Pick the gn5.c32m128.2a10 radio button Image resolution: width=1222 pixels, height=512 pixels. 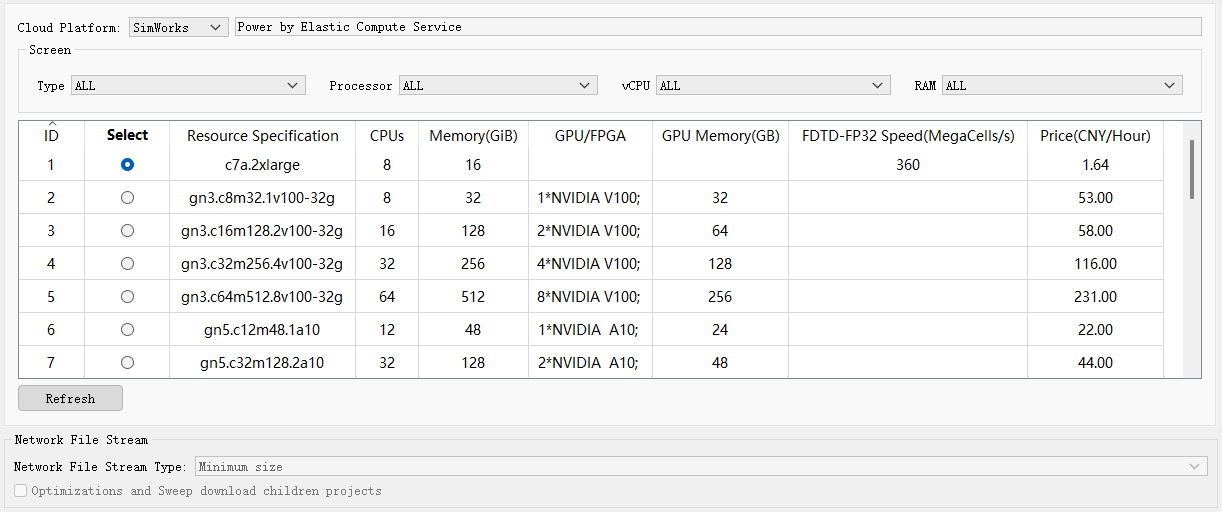[x=127, y=363]
